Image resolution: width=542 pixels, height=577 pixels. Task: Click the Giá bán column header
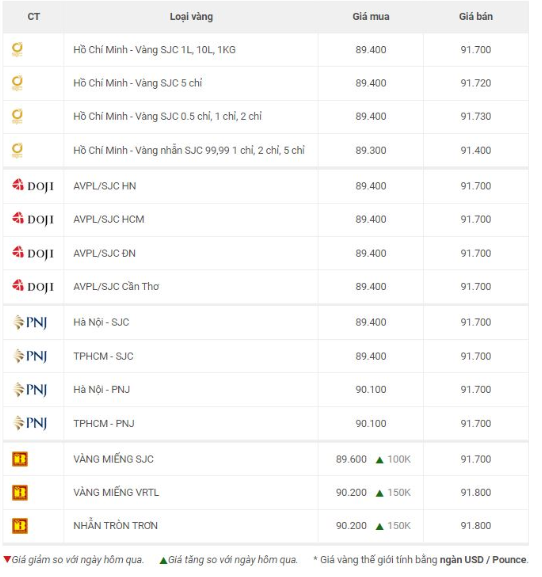(476, 17)
